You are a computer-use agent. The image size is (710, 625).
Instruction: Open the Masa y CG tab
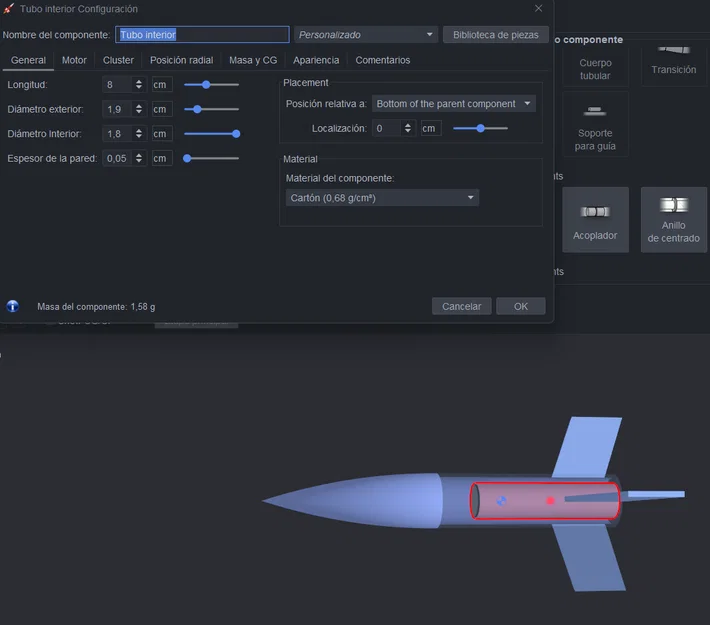[253, 60]
